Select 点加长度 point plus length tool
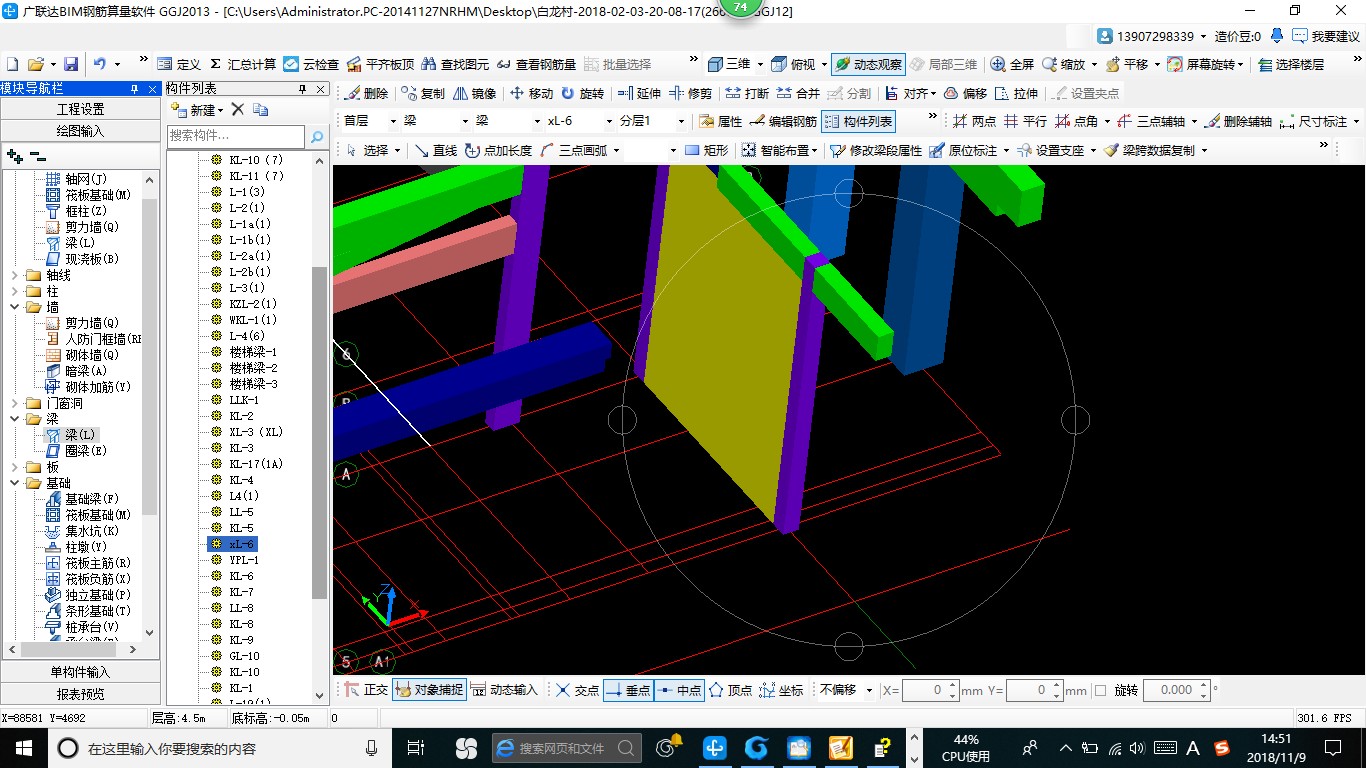Viewport: 1366px width, 768px height. click(498, 150)
